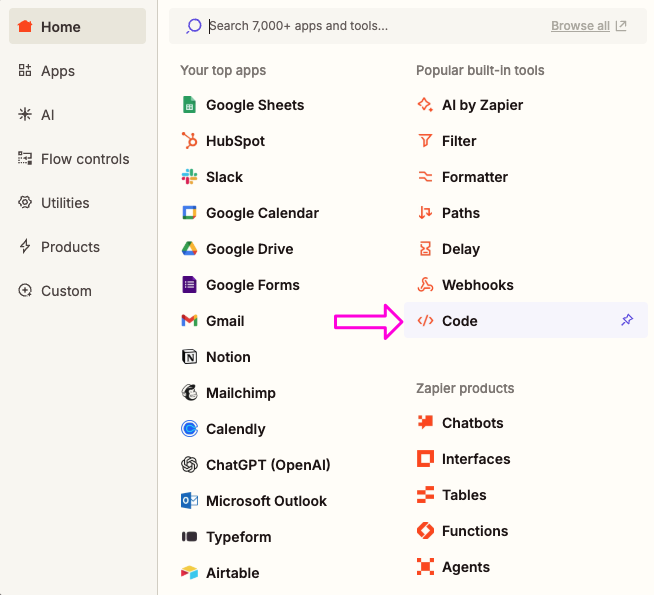Choose the Google Calendar app label

pos(262,213)
